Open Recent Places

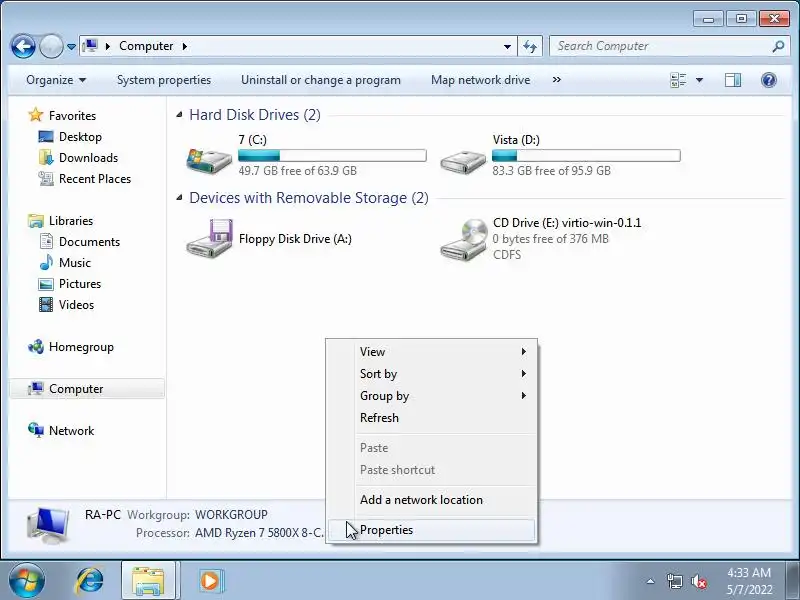click(95, 179)
